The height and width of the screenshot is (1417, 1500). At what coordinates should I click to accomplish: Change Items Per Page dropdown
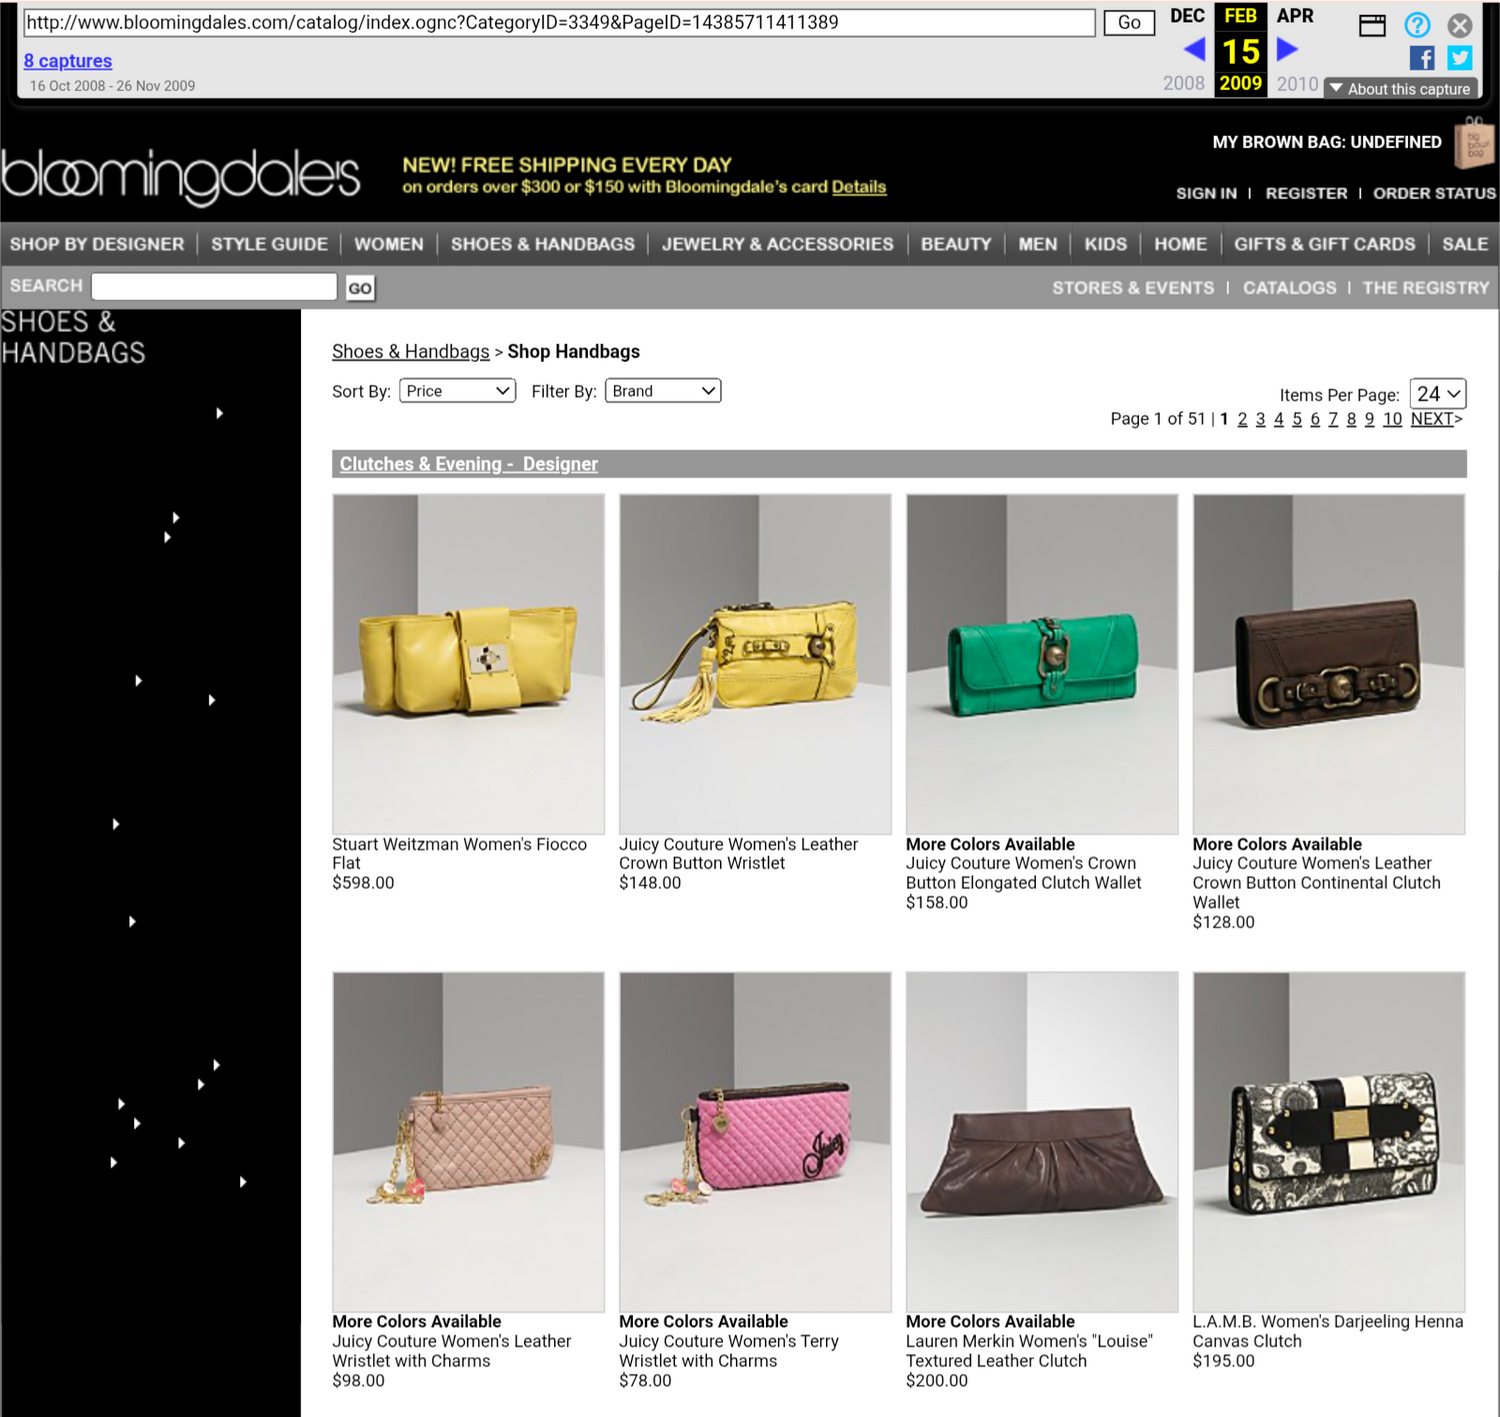pos(1437,394)
